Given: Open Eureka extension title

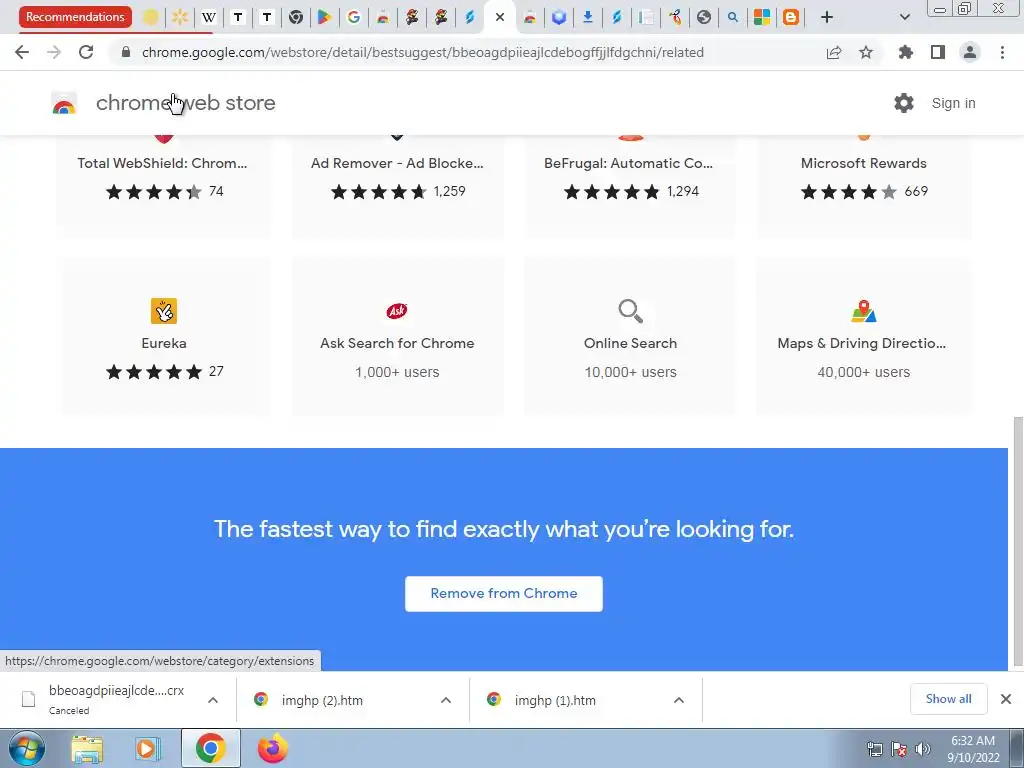Looking at the screenshot, I should [164, 343].
